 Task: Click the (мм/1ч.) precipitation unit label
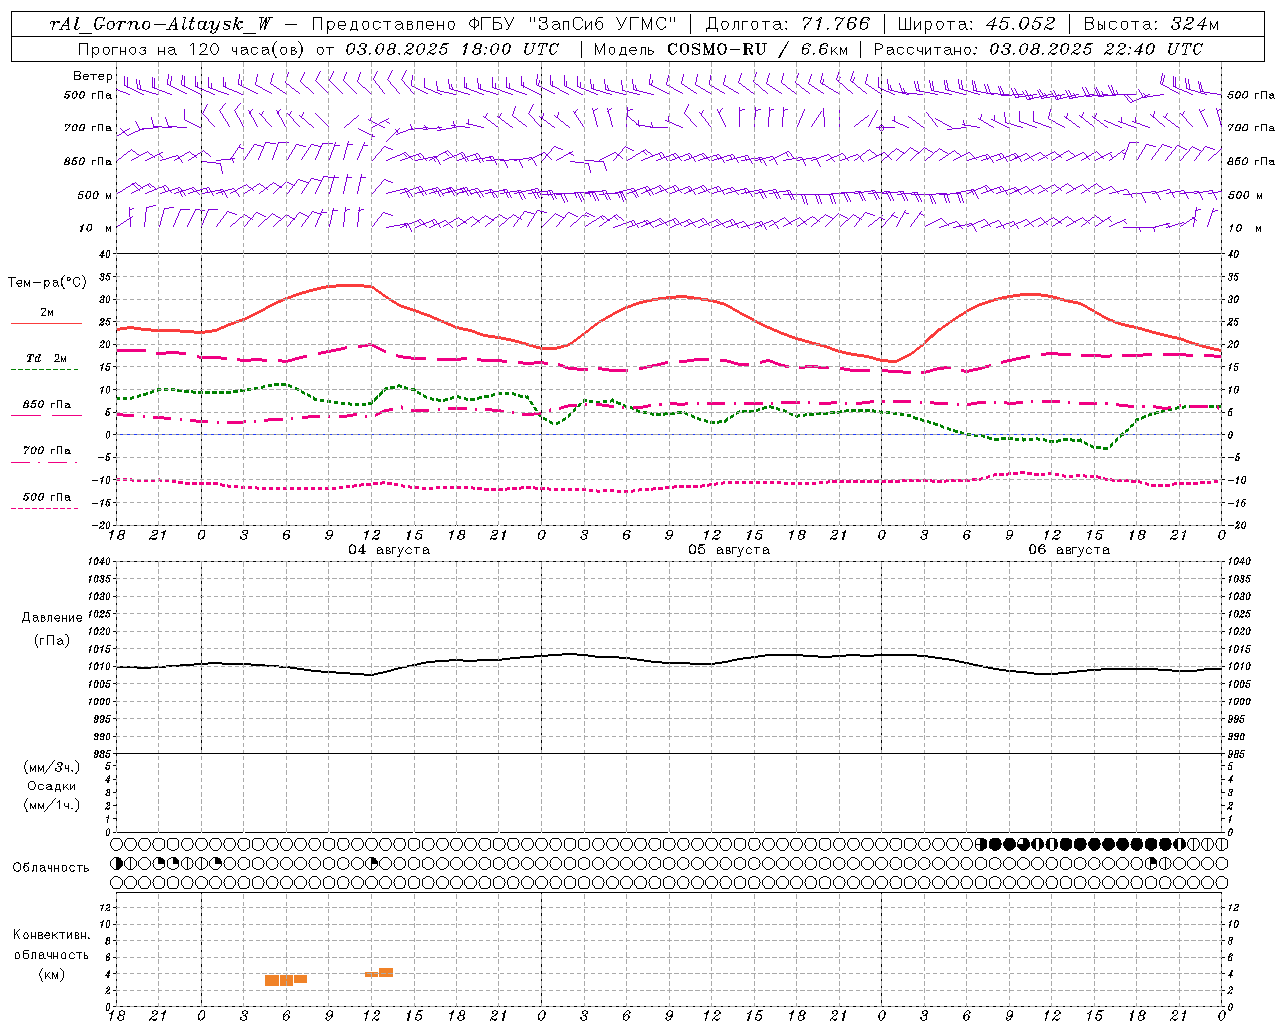tap(52, 805)
